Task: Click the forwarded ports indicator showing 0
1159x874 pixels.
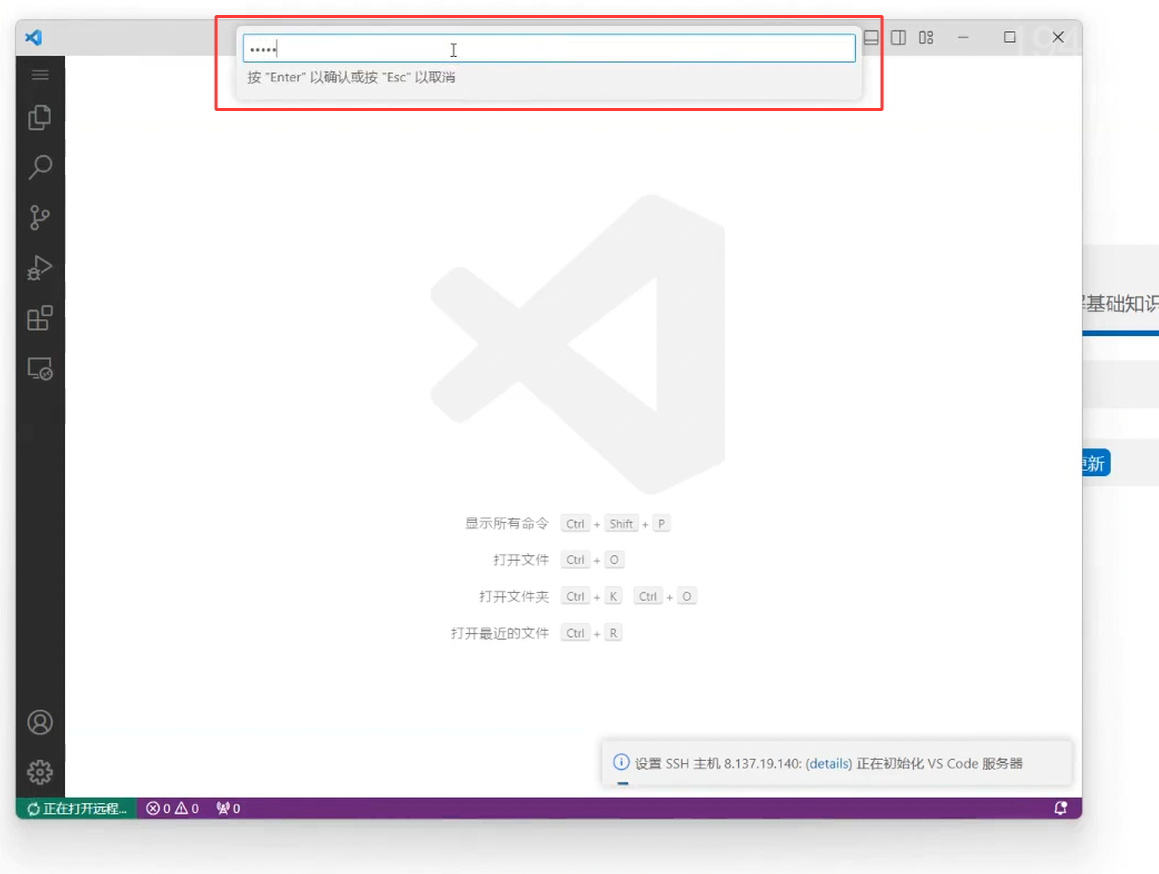Action: coord(228,808)
